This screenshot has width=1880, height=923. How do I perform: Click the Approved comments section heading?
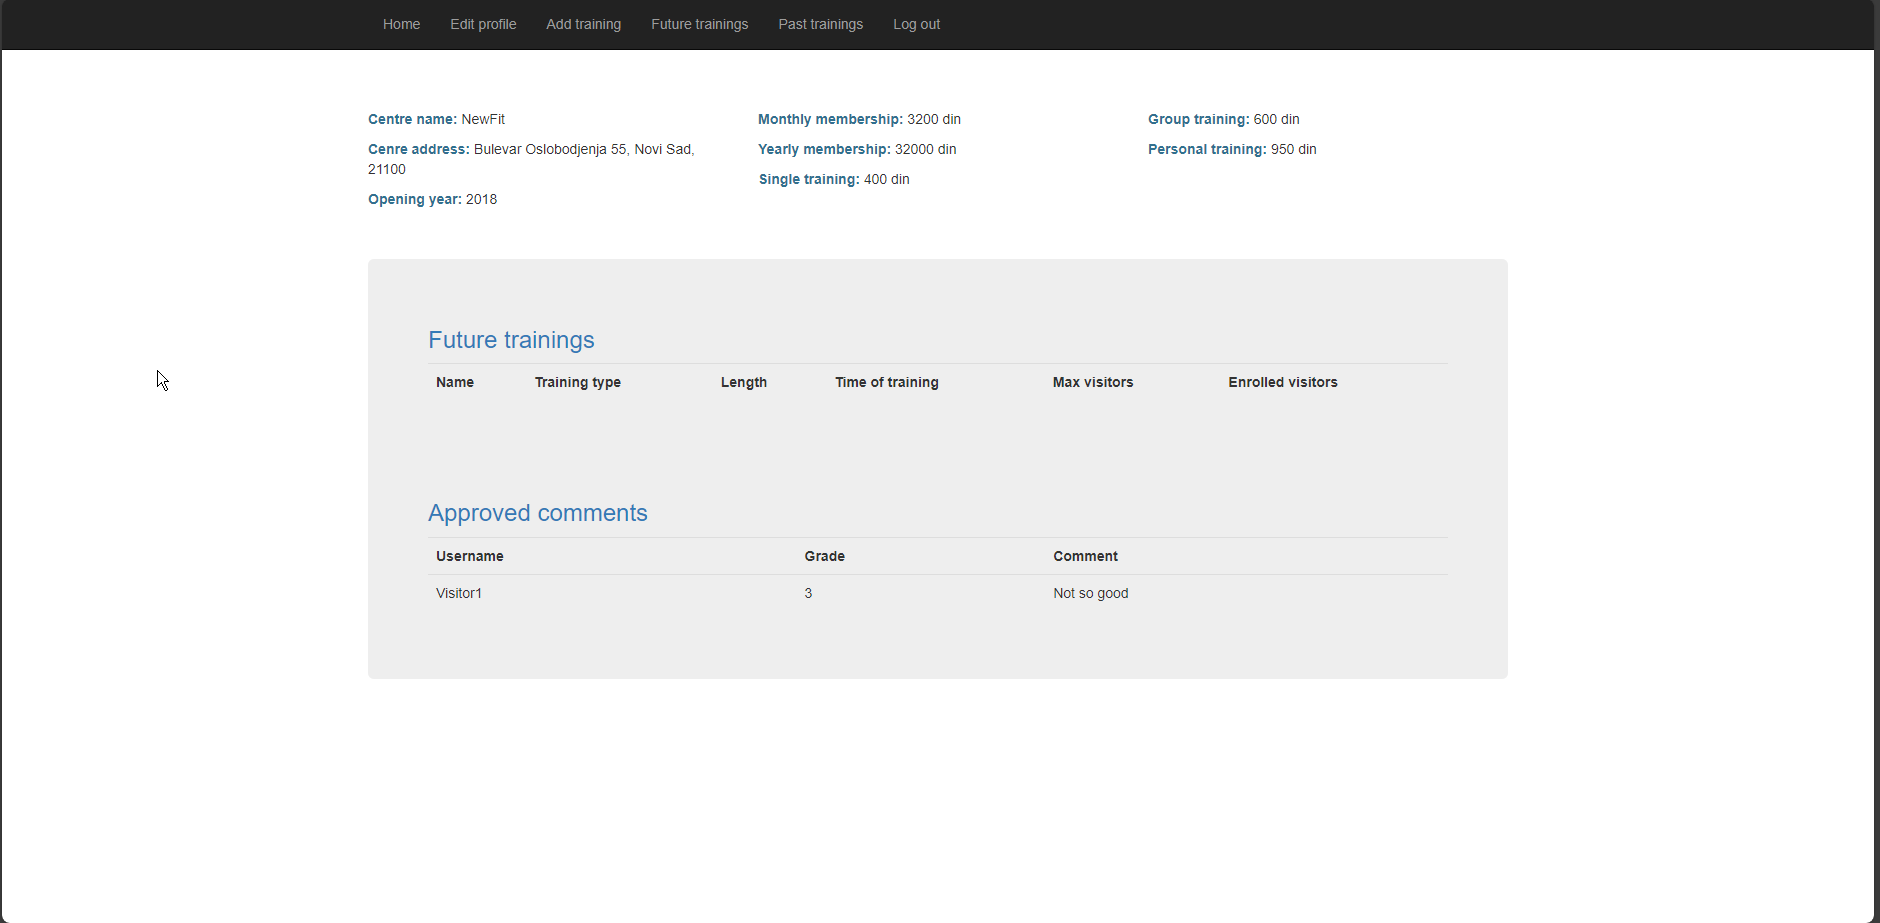point(537,513)
